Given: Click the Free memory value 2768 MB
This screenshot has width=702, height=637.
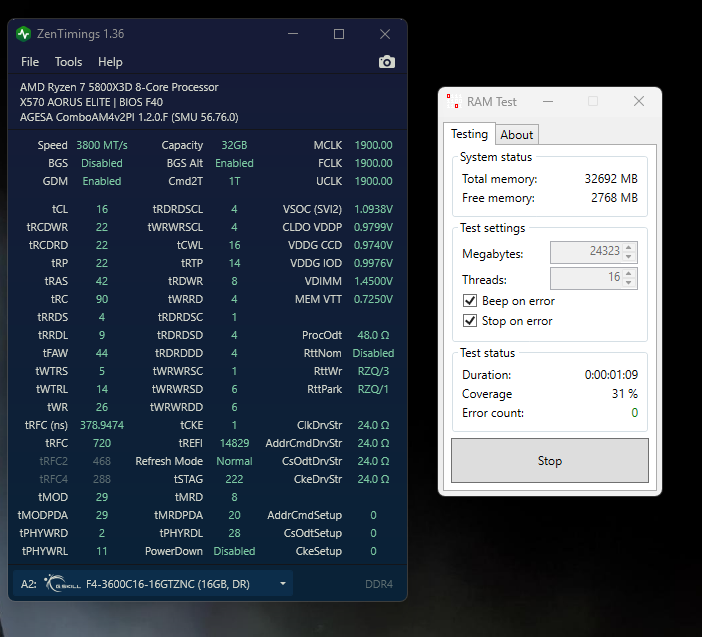Looking at the screenshot, I should coord(614,197).
